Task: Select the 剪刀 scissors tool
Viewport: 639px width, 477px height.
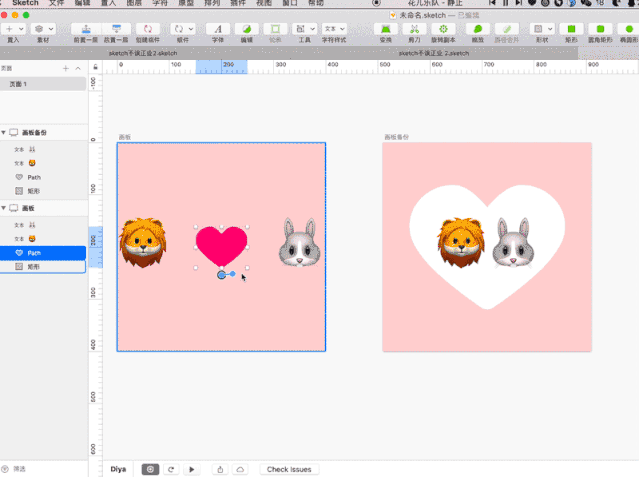Action: (414, 29)
